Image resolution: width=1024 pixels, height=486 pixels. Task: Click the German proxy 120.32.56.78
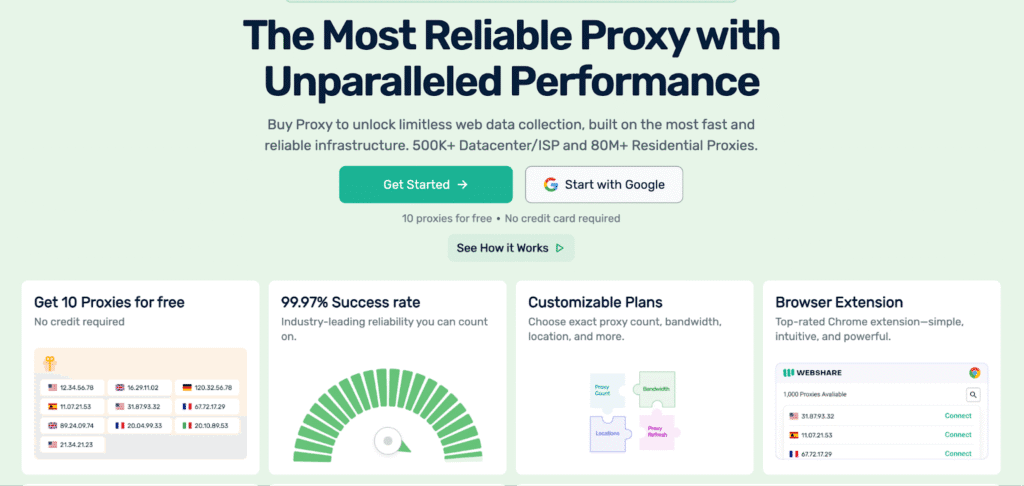(x=207, y=387)
